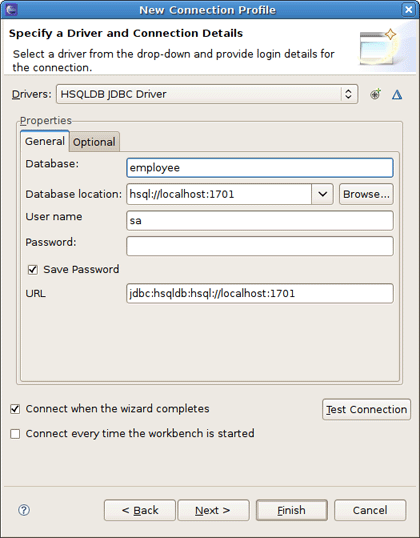This screenshot has height=538, width=420.
Task: Click the Next > button
Action: [x=213, y=510]
